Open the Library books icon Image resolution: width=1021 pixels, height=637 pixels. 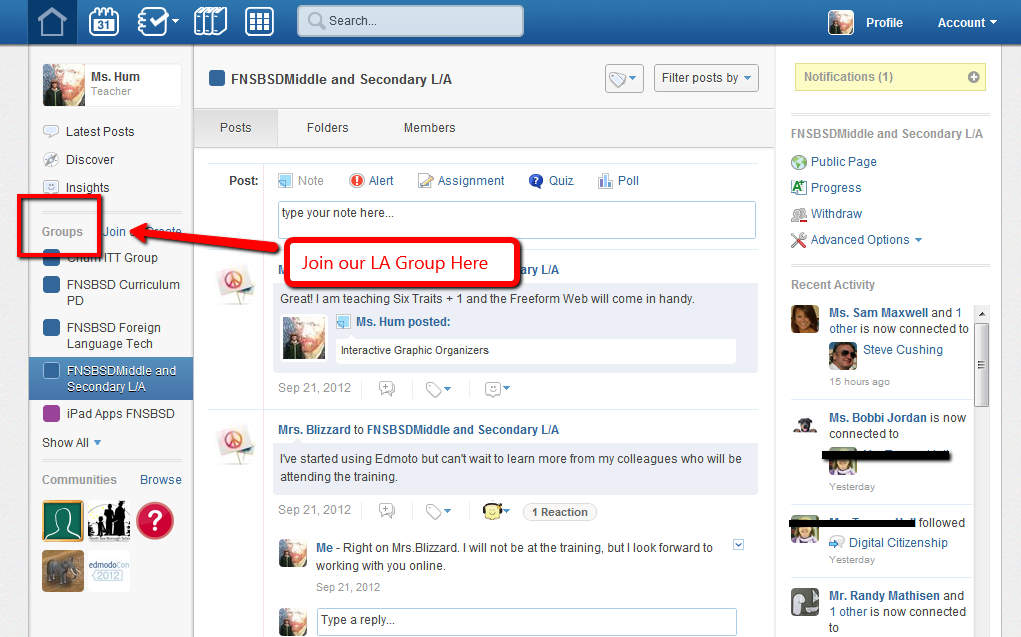point(210,21)
